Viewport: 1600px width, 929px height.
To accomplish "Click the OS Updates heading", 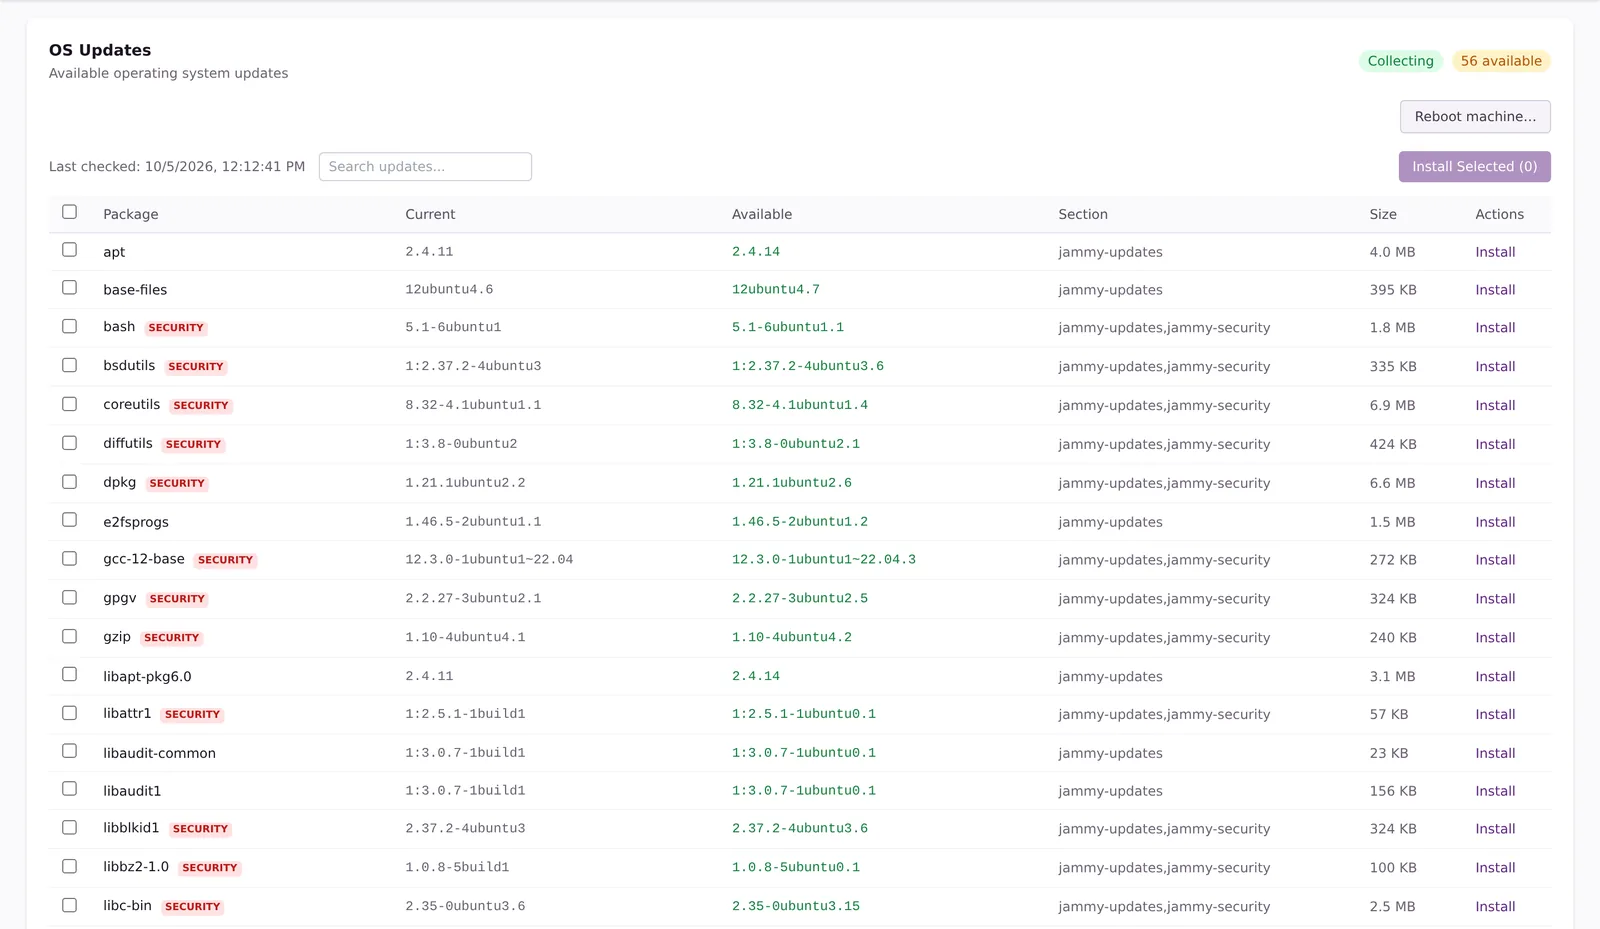I will 100,50.
